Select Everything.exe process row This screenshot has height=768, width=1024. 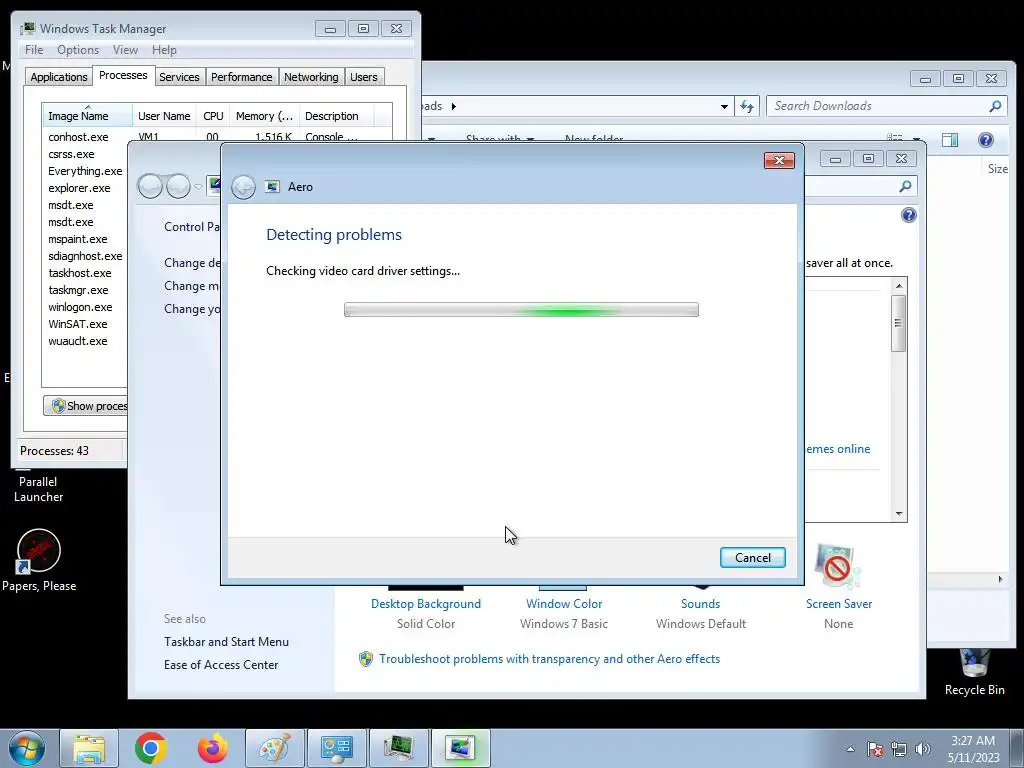85,171
